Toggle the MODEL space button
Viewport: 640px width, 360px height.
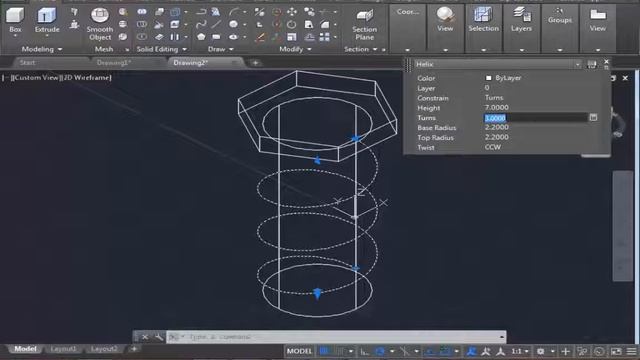(x=299, y=351)
